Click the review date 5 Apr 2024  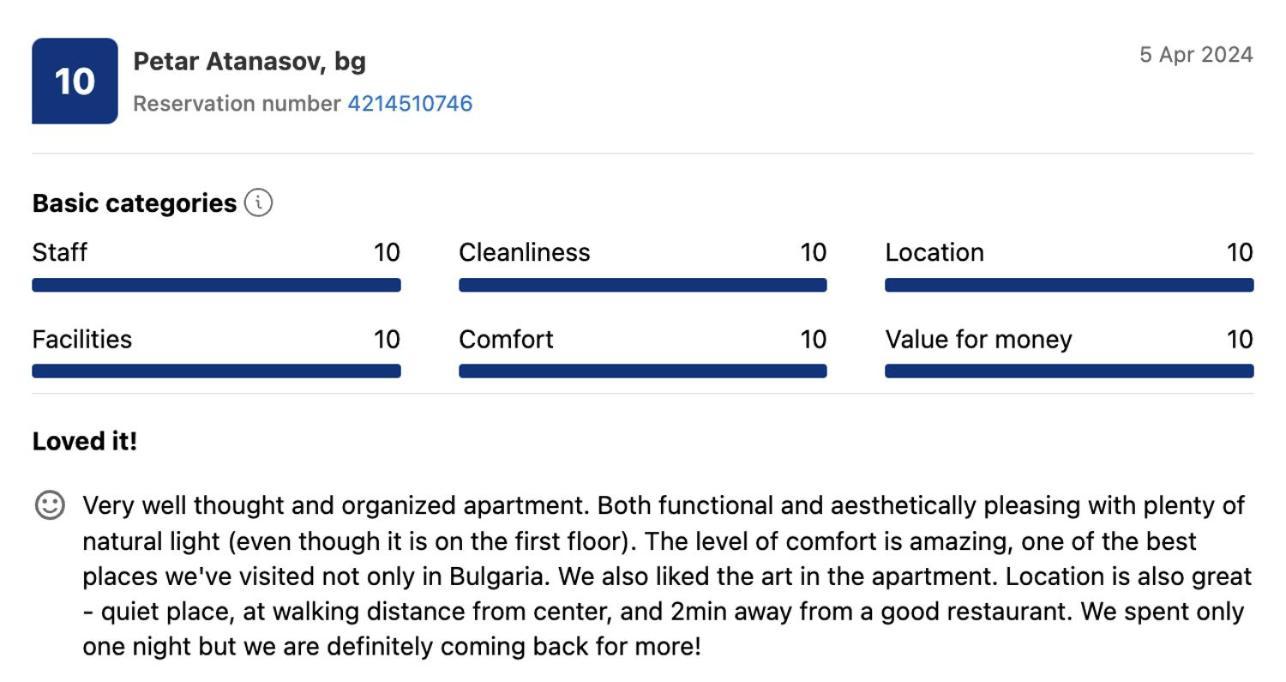pos(1196,55)
